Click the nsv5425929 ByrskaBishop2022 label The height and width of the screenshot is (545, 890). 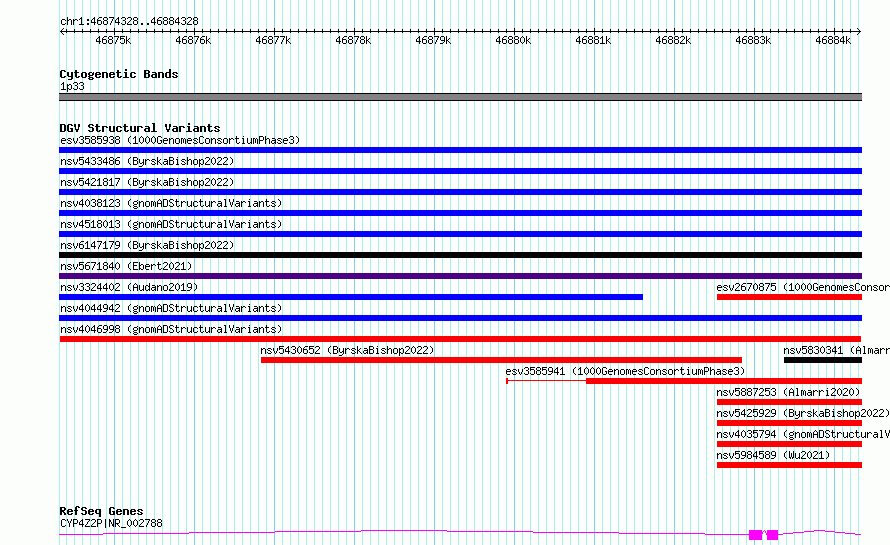click(803, 413)
